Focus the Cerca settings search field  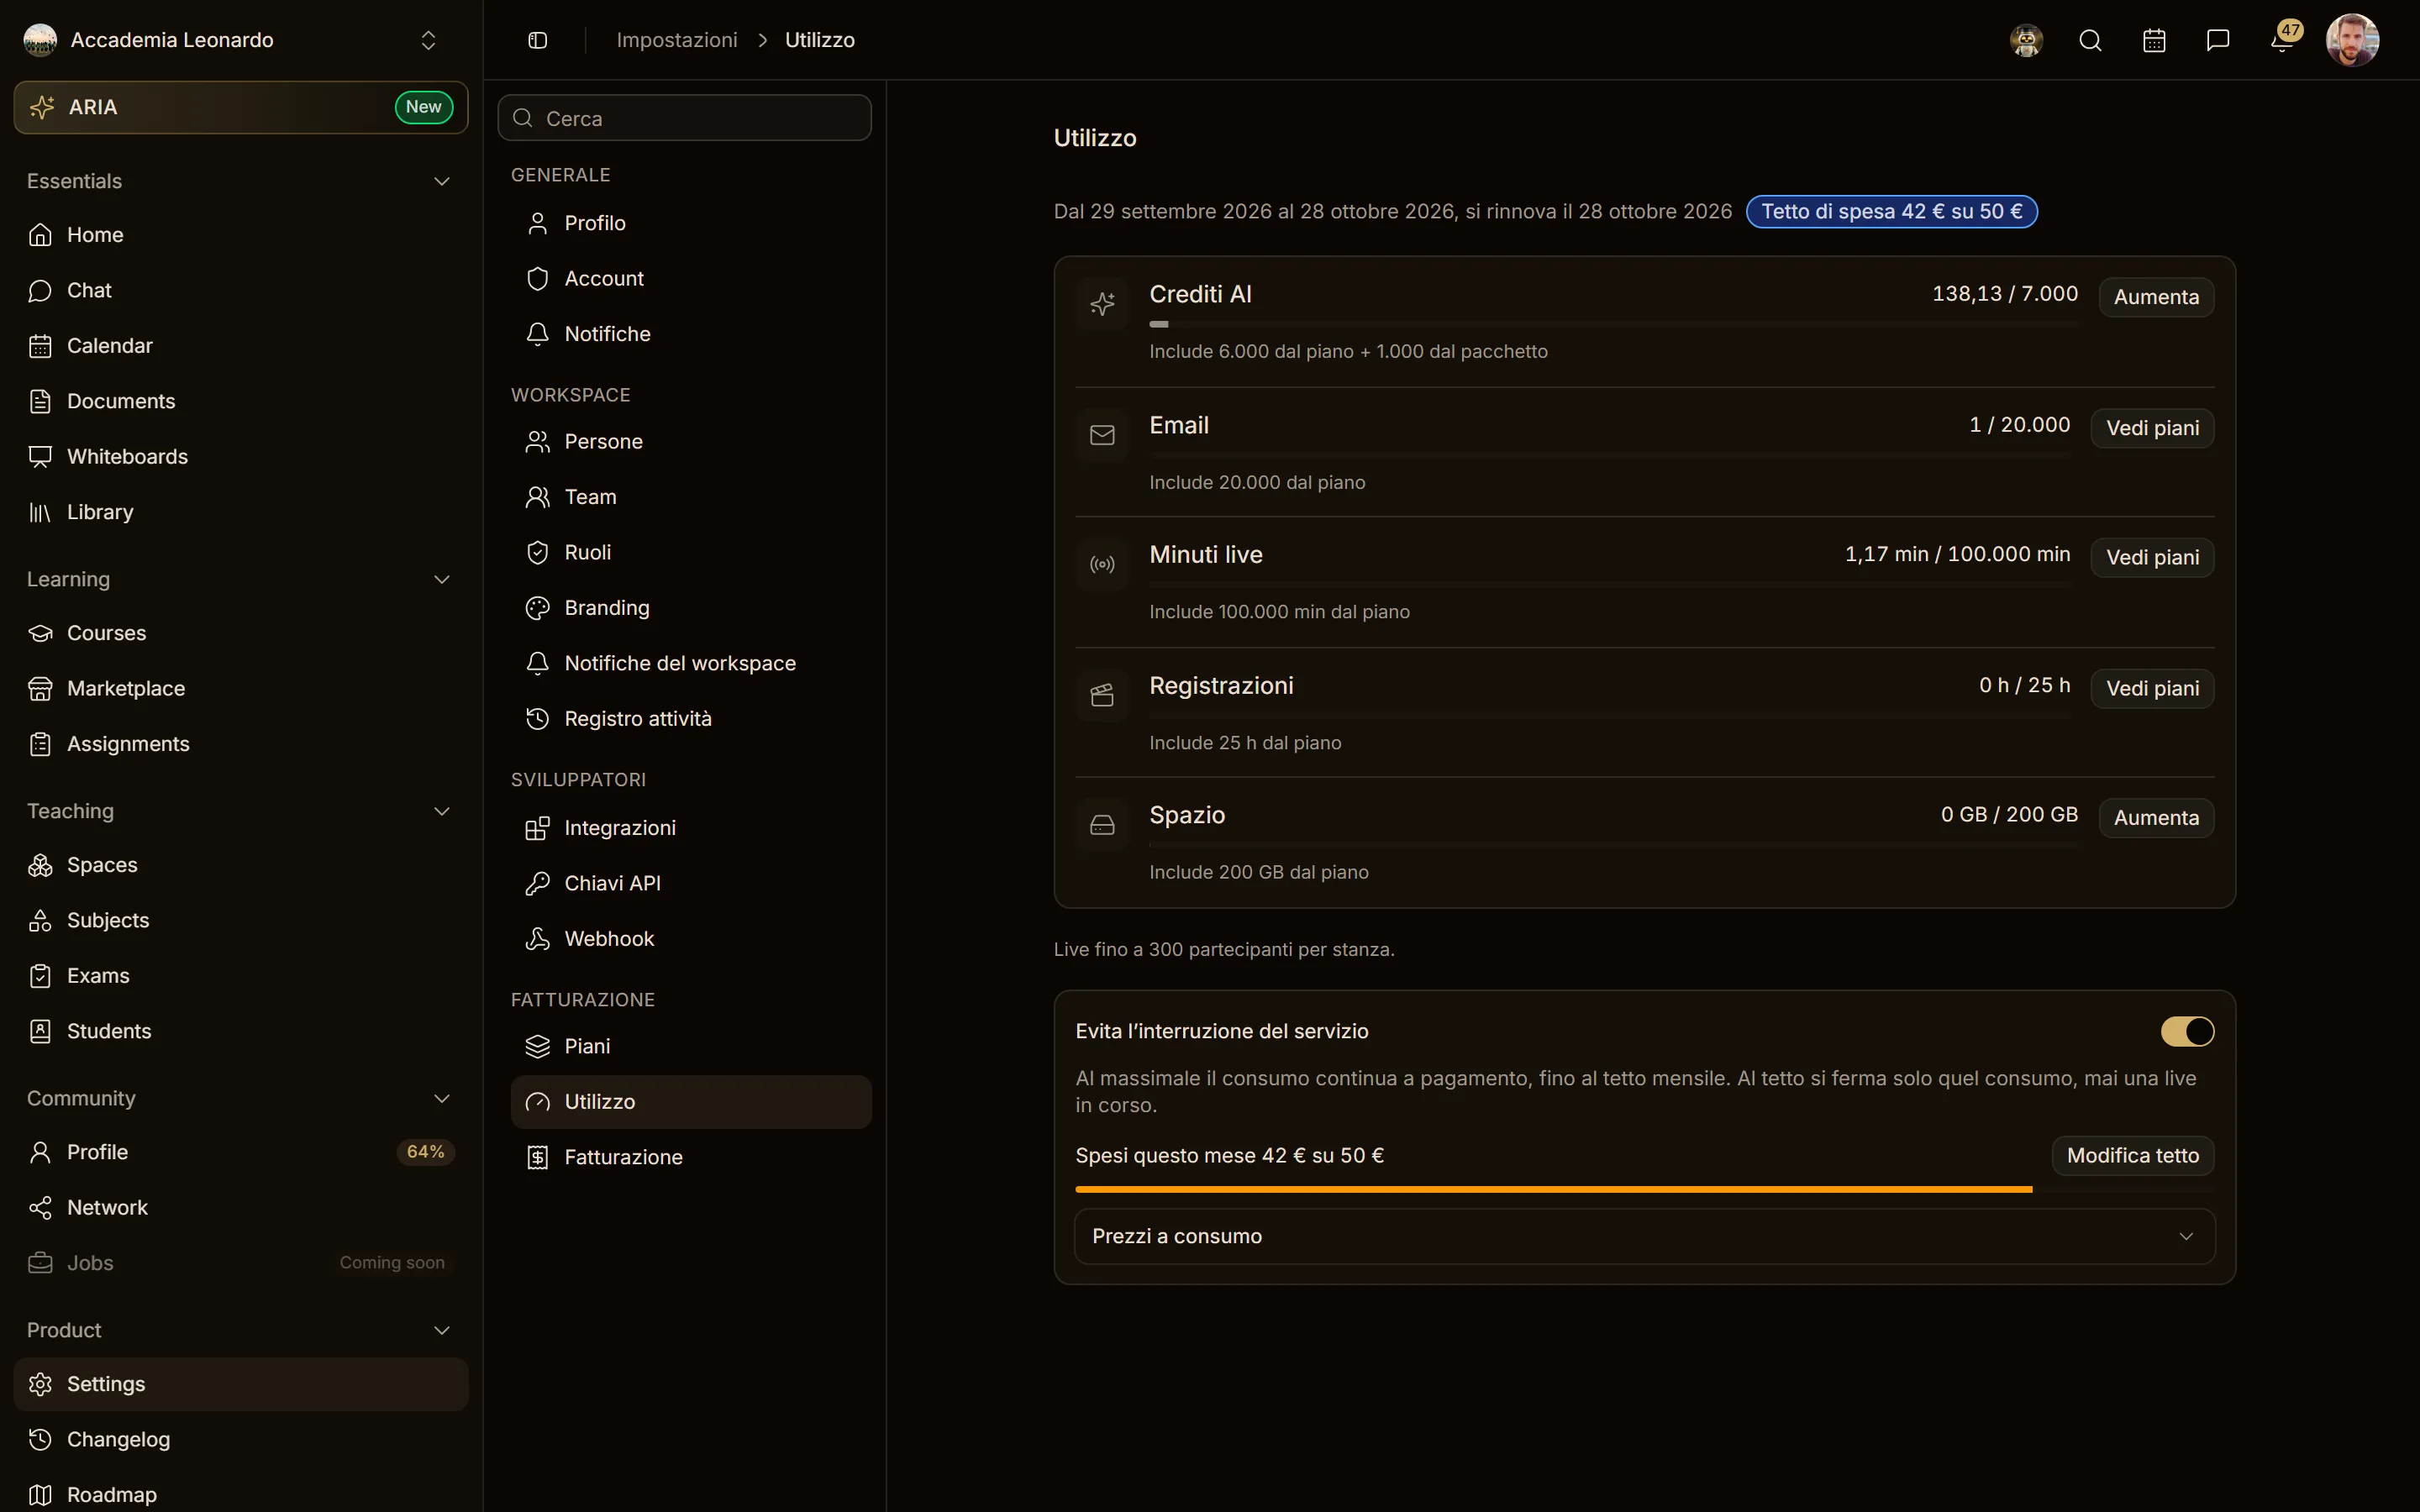(685, 118)
